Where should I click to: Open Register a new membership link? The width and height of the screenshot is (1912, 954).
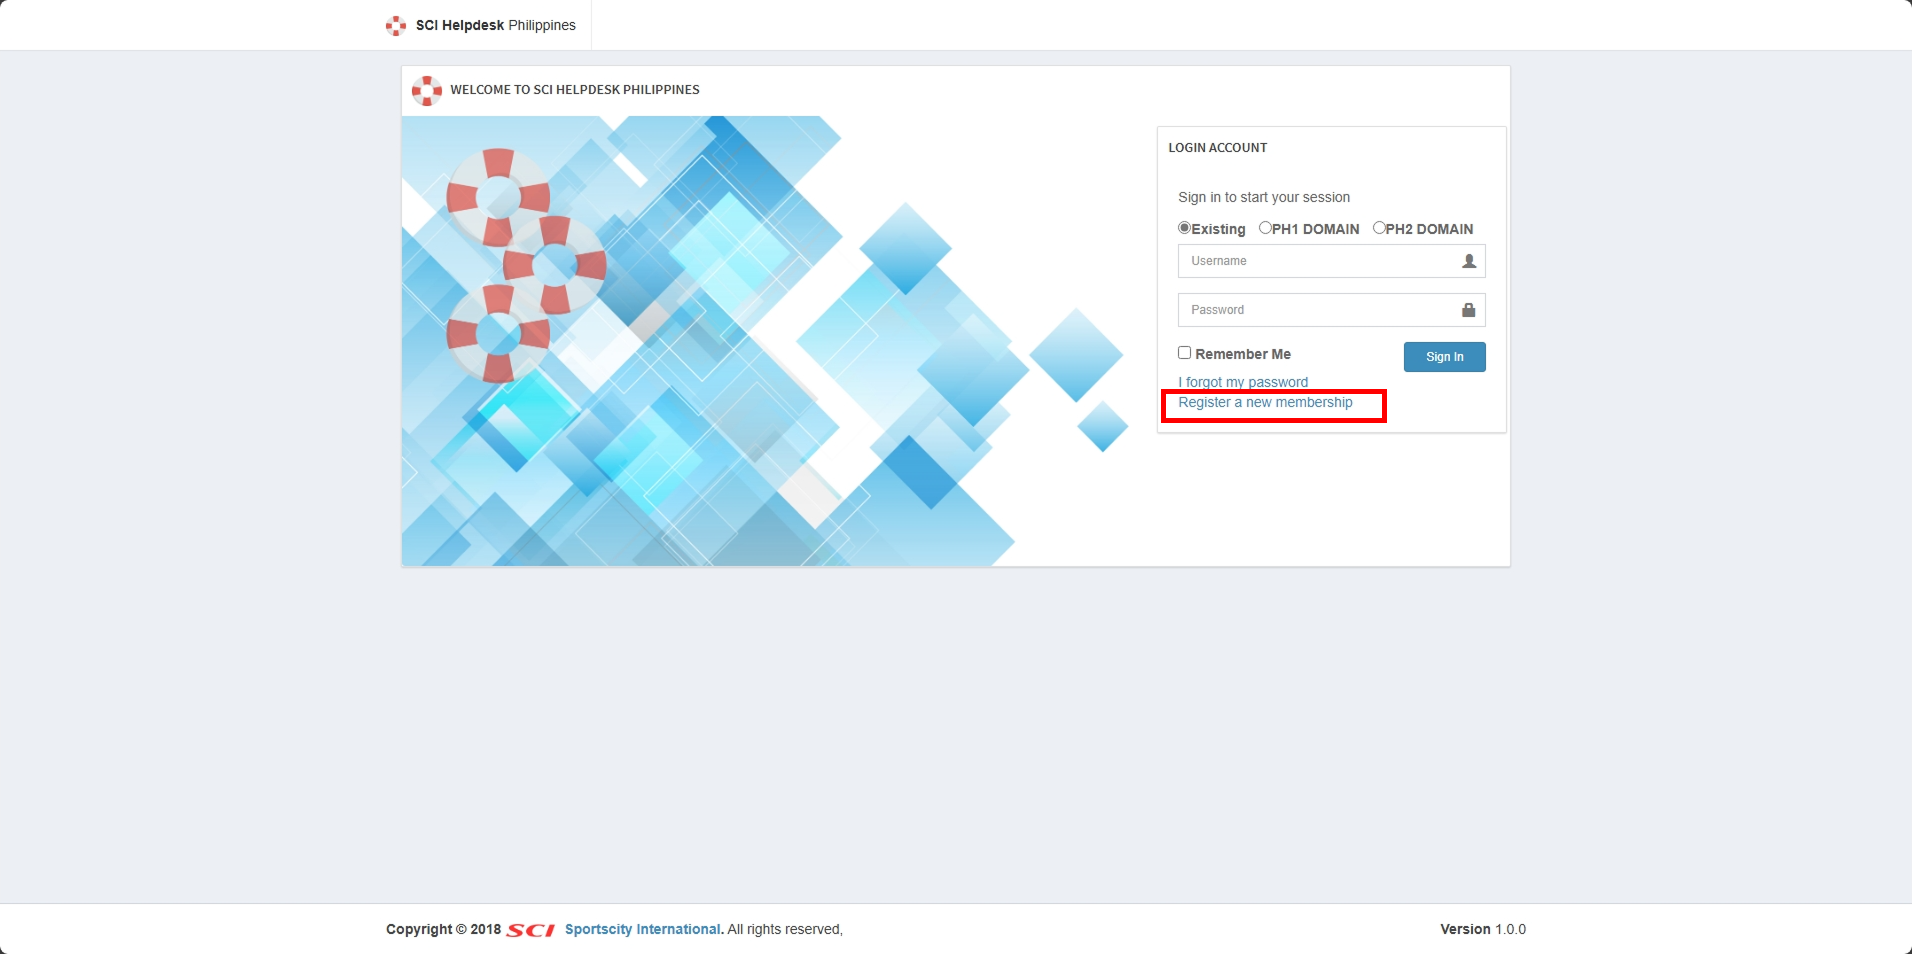tap(1265, 403)
